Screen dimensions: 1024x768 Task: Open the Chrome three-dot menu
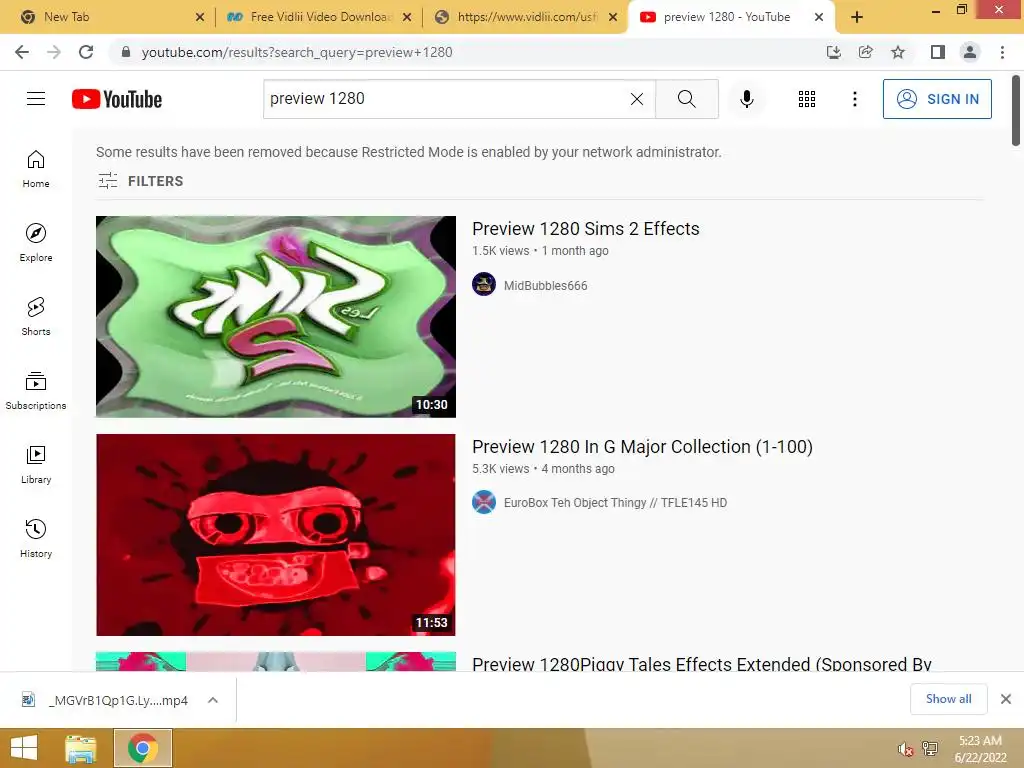click(x=1002, y=52)
